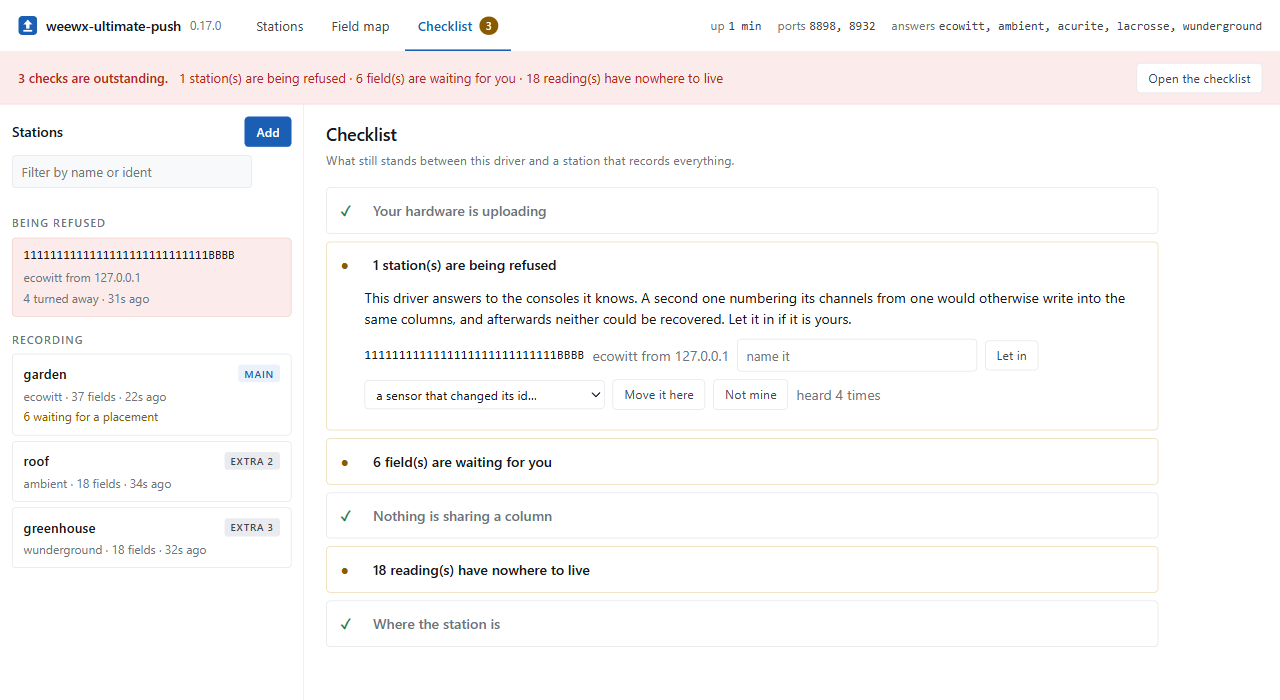The height and width of the screenshot is (700, 1280).
Task: Click the MAIN badge on garden
Action: (259, 375)
